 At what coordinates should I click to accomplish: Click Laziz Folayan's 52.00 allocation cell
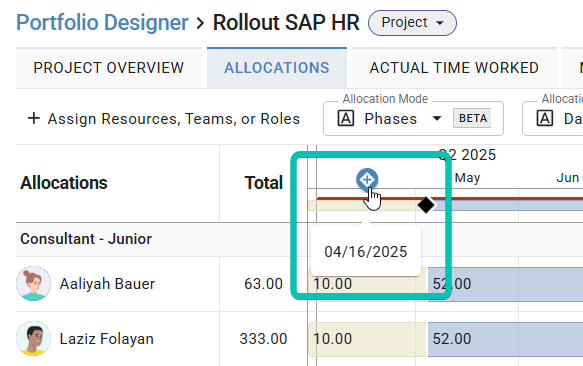(x=505, y=339)
